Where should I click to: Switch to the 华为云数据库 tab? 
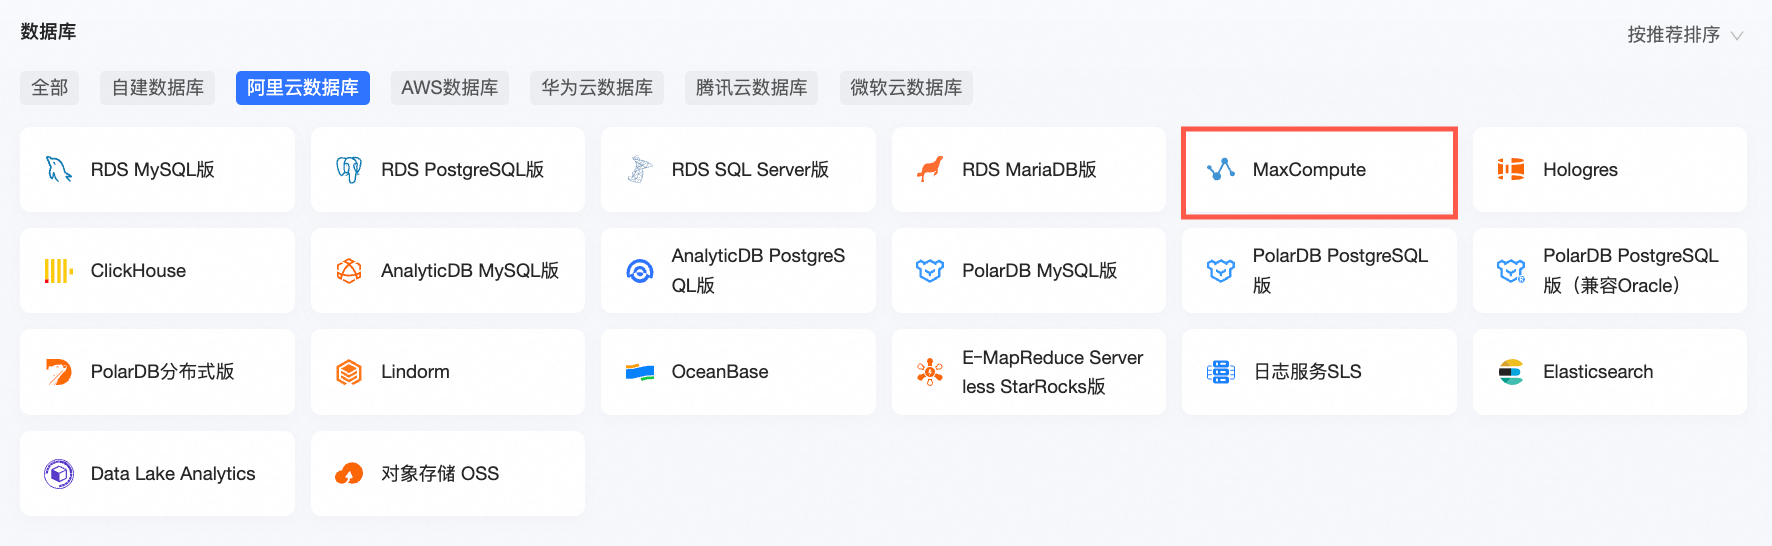point(597,88)
